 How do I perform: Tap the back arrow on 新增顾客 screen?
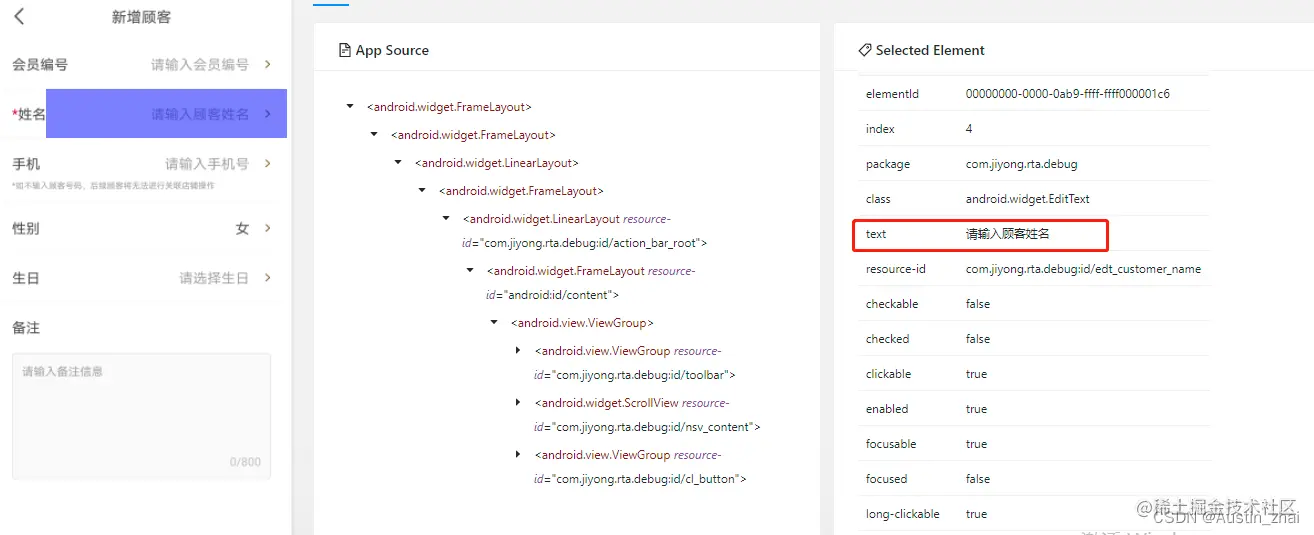19,17
